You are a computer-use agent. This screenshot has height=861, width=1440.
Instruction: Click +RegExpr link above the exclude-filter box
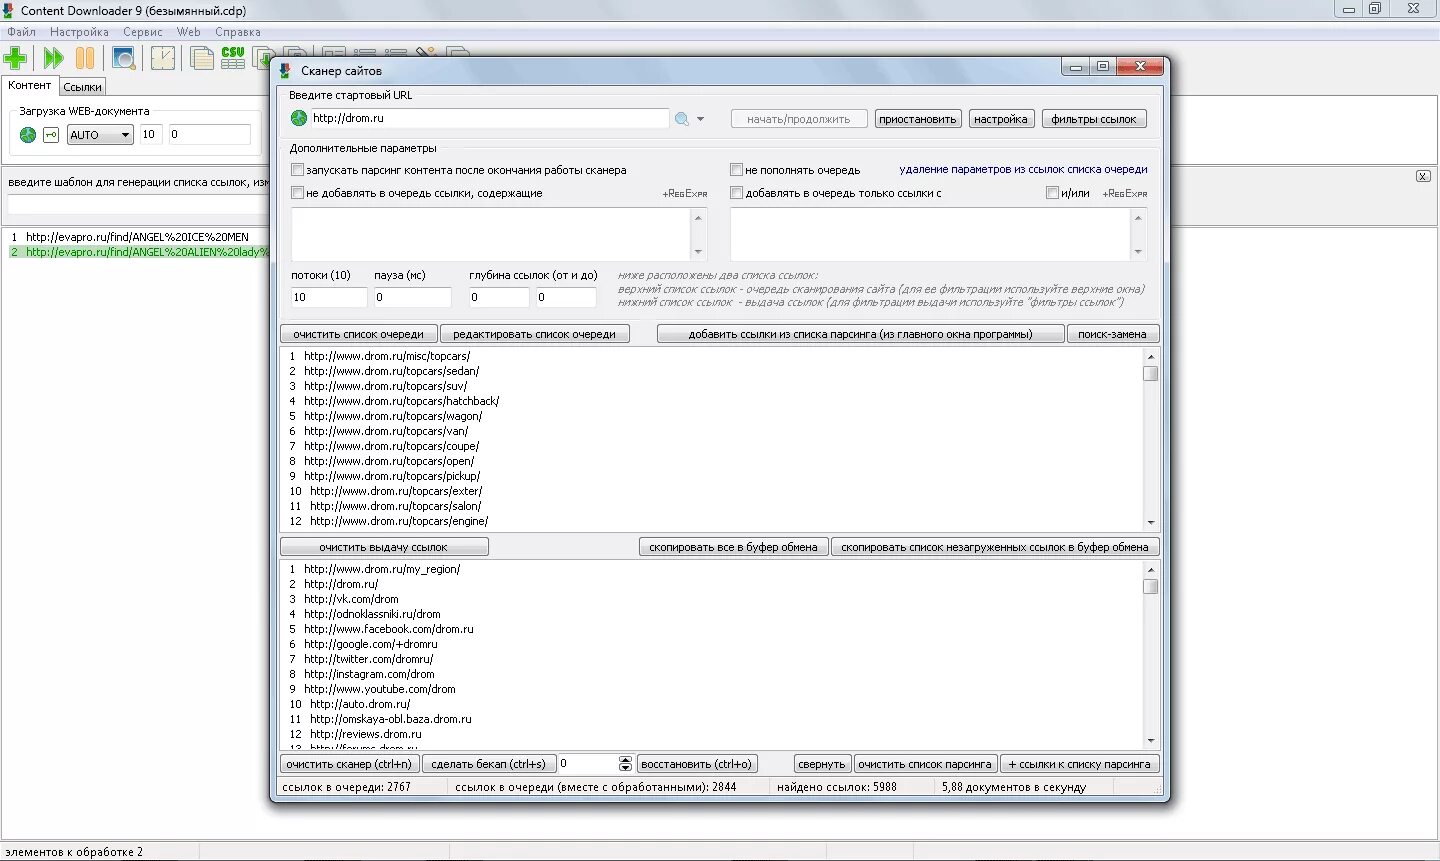[x=685, y=194]
